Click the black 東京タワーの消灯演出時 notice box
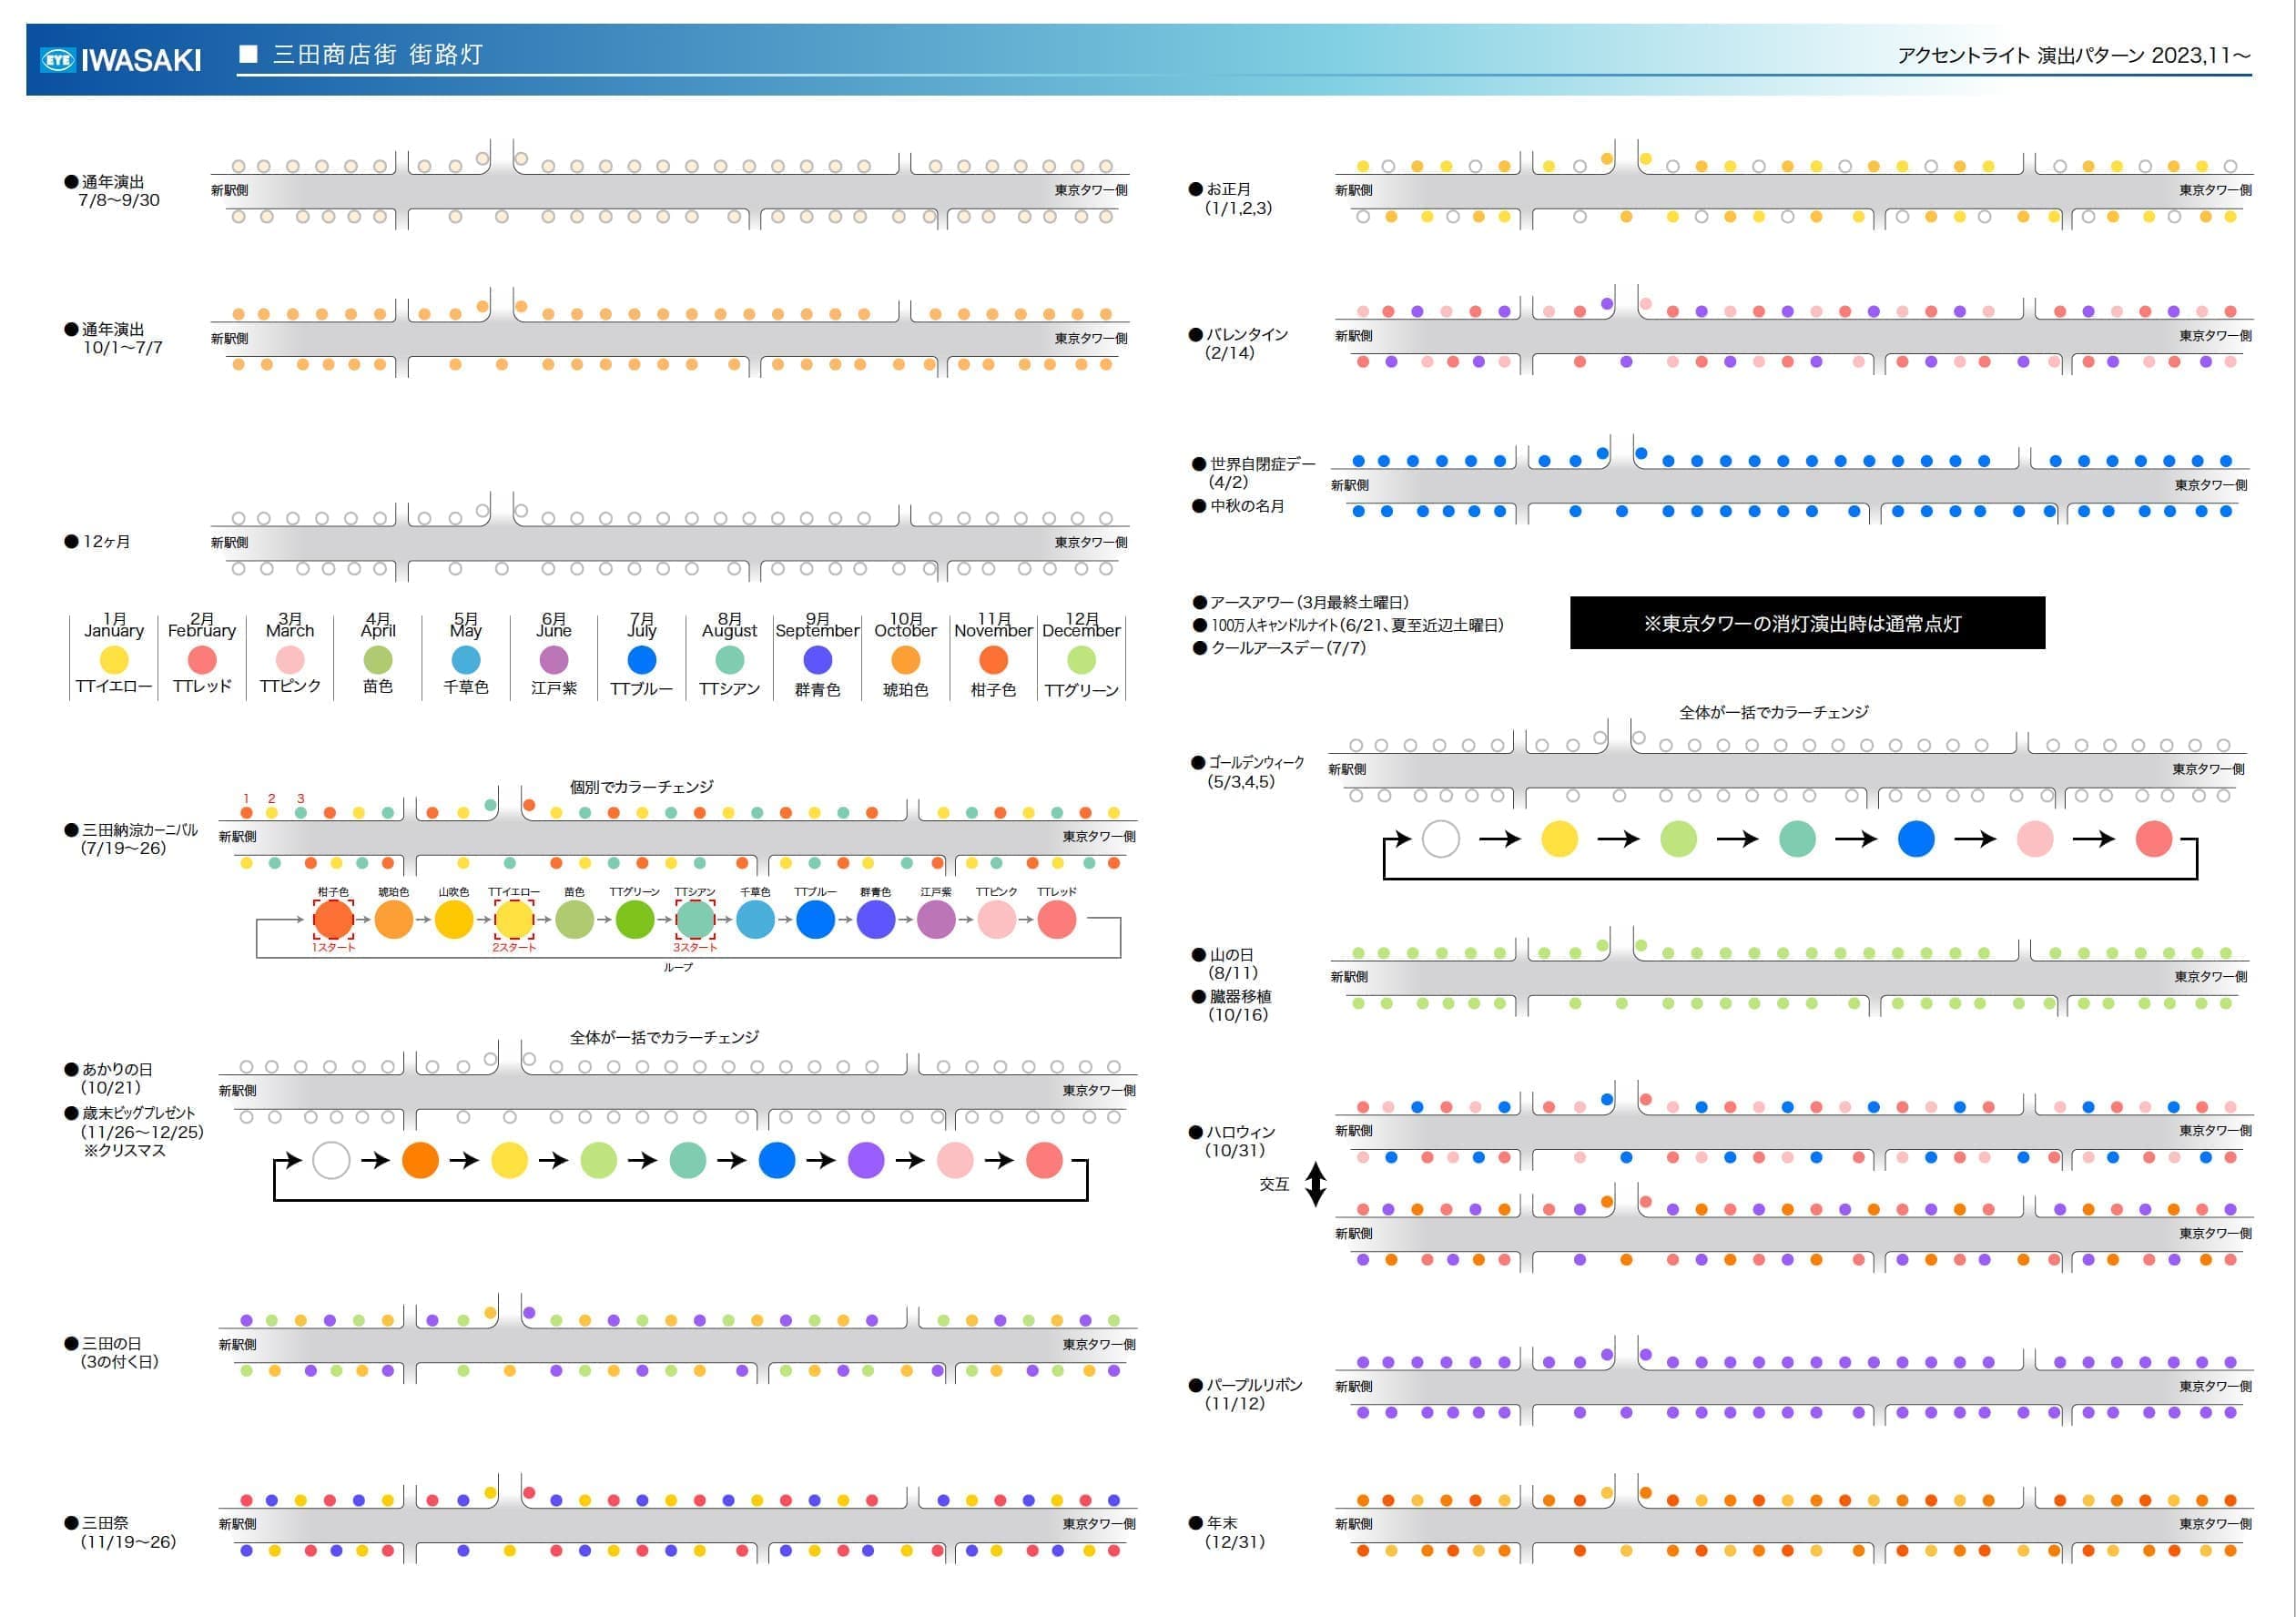 click(1806, 623)
